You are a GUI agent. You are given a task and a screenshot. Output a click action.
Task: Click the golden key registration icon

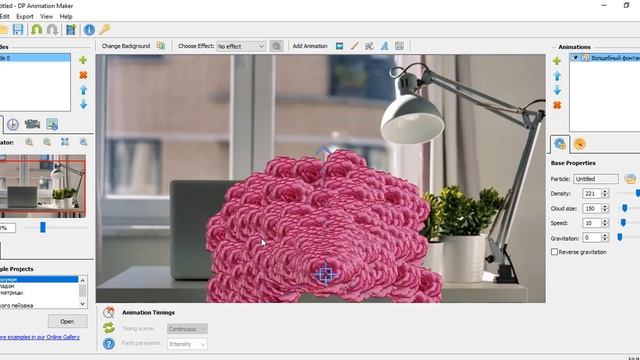tap(105, 29)
